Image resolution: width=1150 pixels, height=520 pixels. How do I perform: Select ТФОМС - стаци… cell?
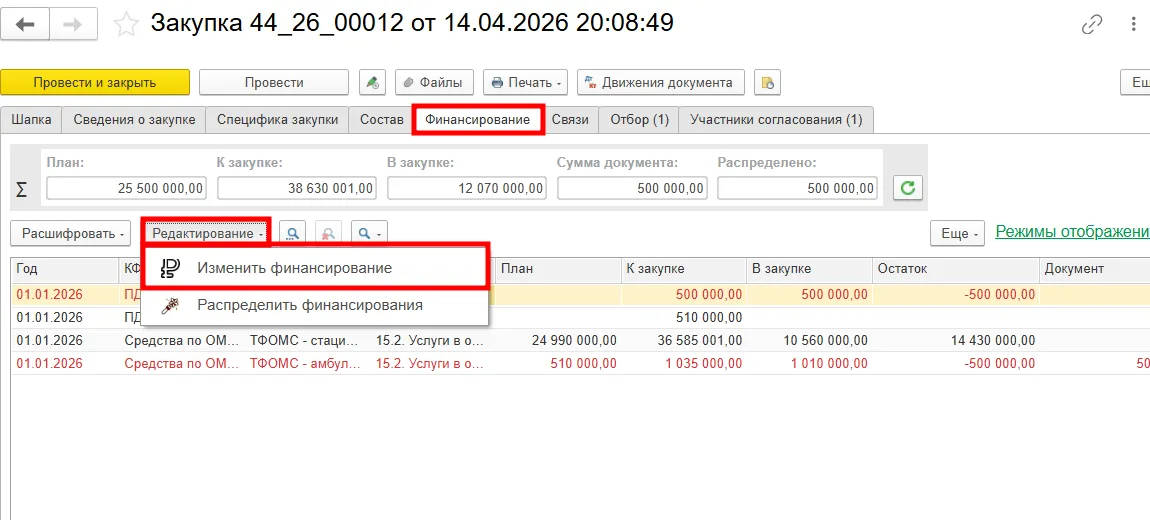[307, 340]
